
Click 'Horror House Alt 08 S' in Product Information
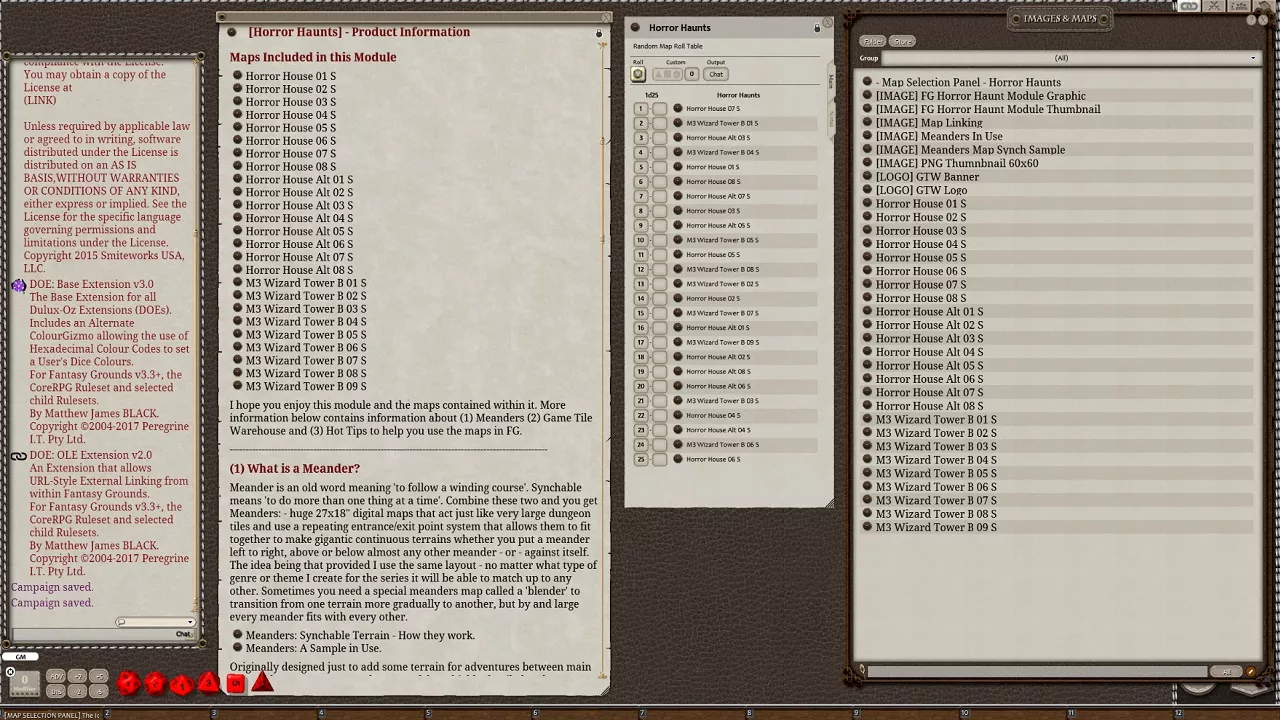coord(299,270)
